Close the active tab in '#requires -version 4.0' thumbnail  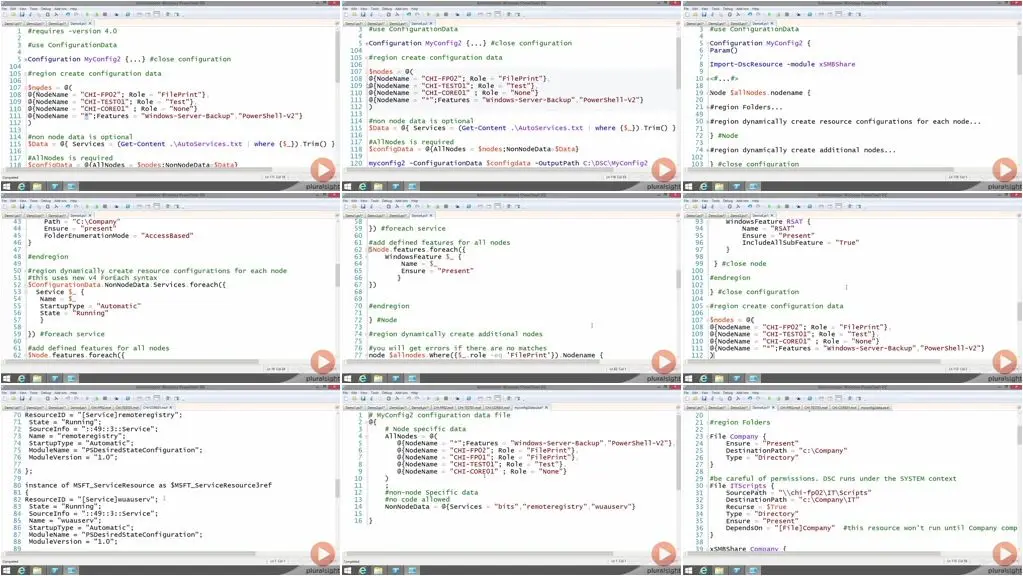tap(90, 23)
